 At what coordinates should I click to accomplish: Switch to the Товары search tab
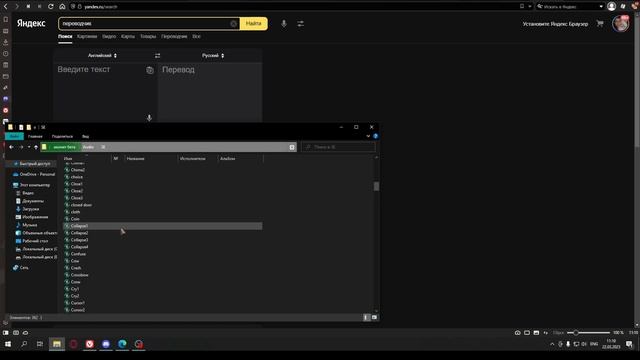point(148,36)
